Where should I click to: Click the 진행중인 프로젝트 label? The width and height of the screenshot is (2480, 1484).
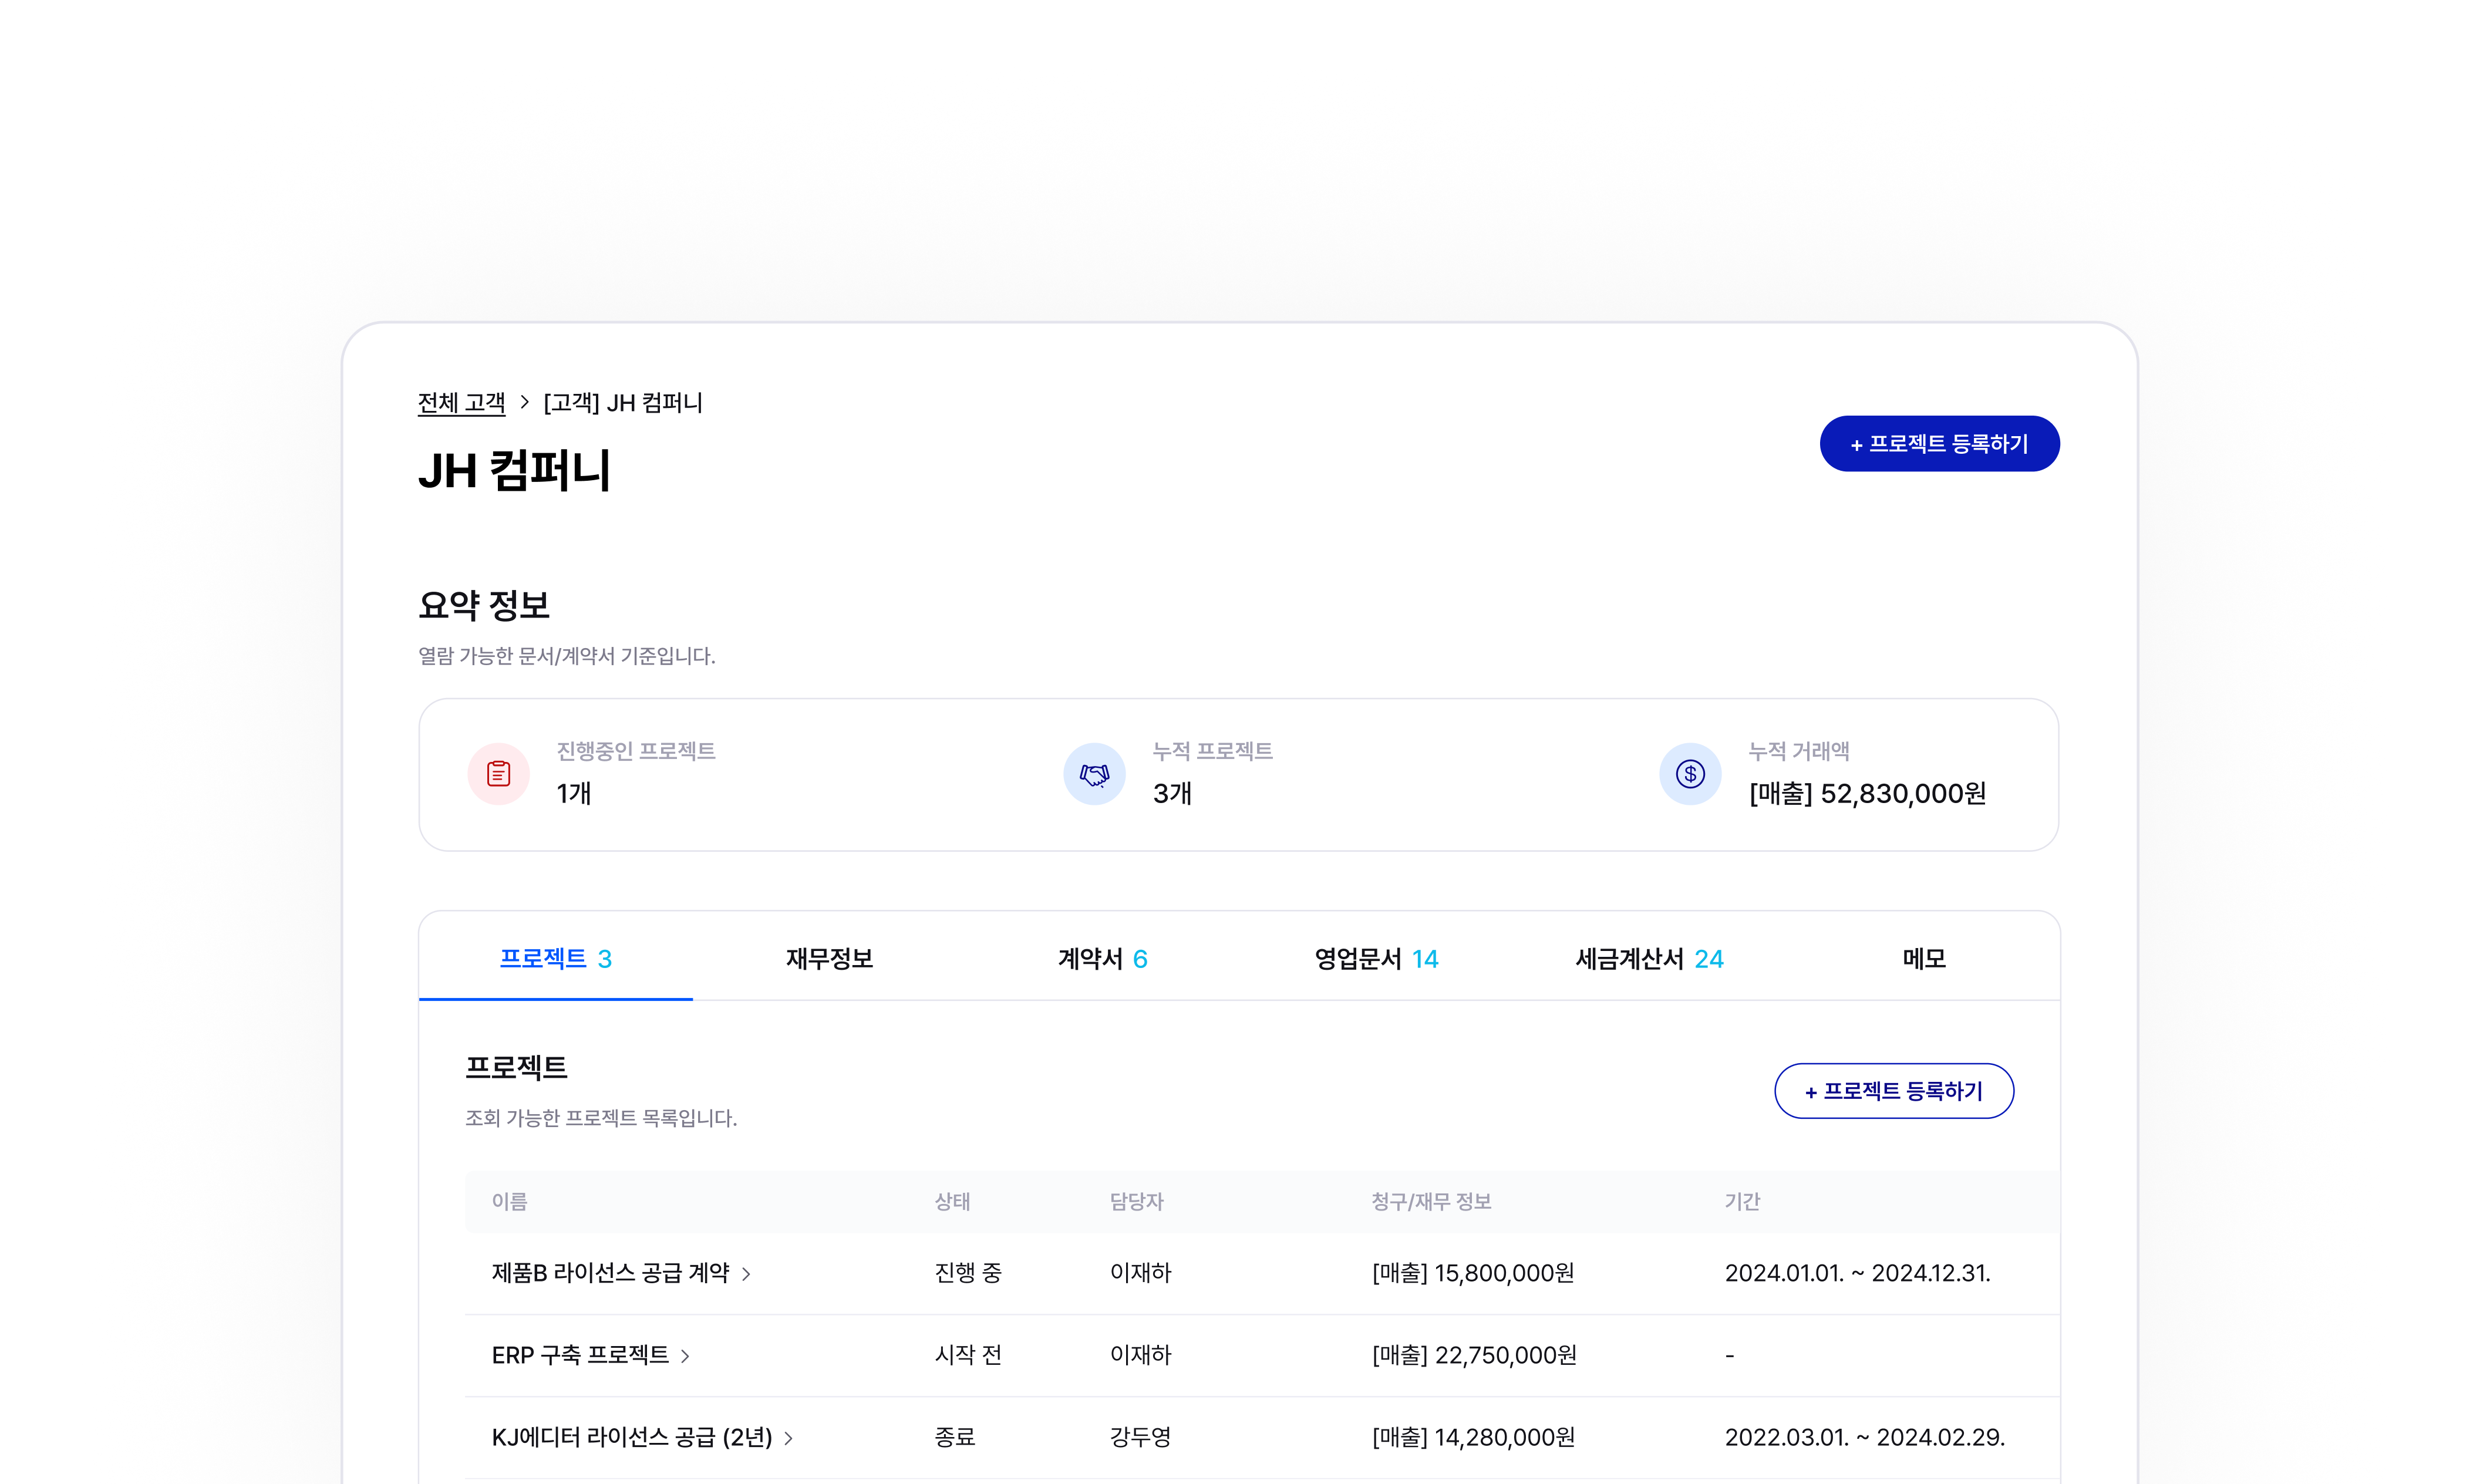635,751
